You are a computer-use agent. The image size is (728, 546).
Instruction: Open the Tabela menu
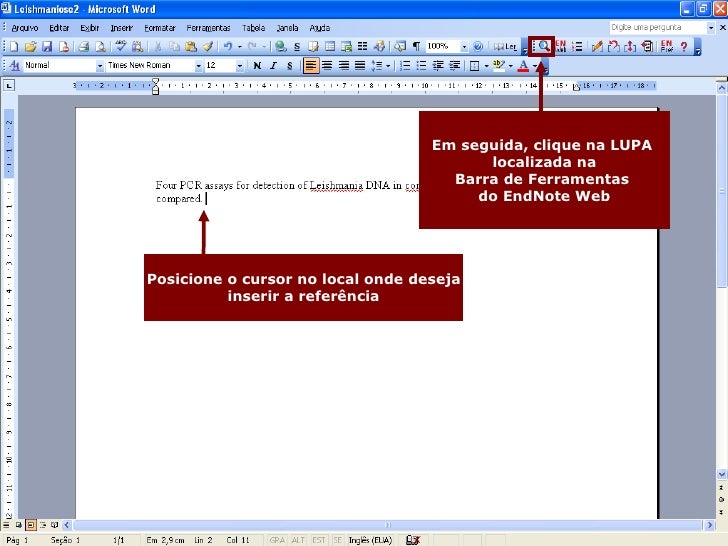click(254, 28)
